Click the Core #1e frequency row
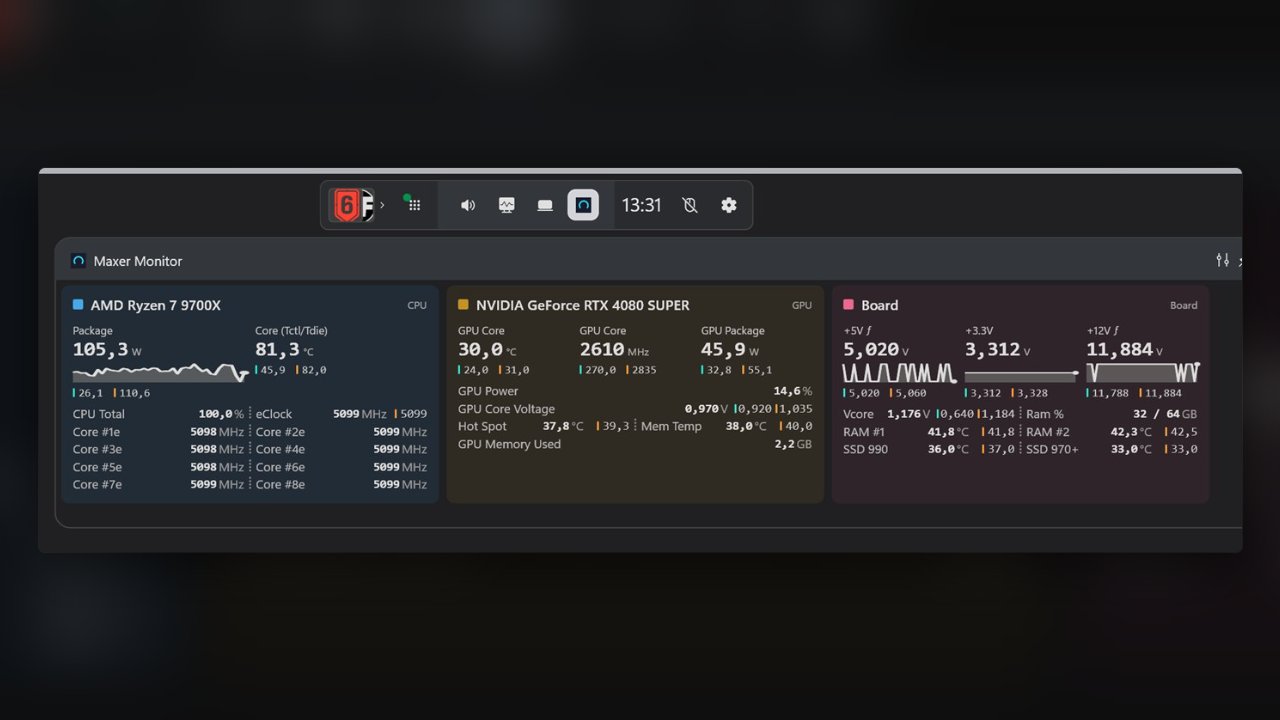This screenshot has width=1280, height=720. click(x=158, y=432)
